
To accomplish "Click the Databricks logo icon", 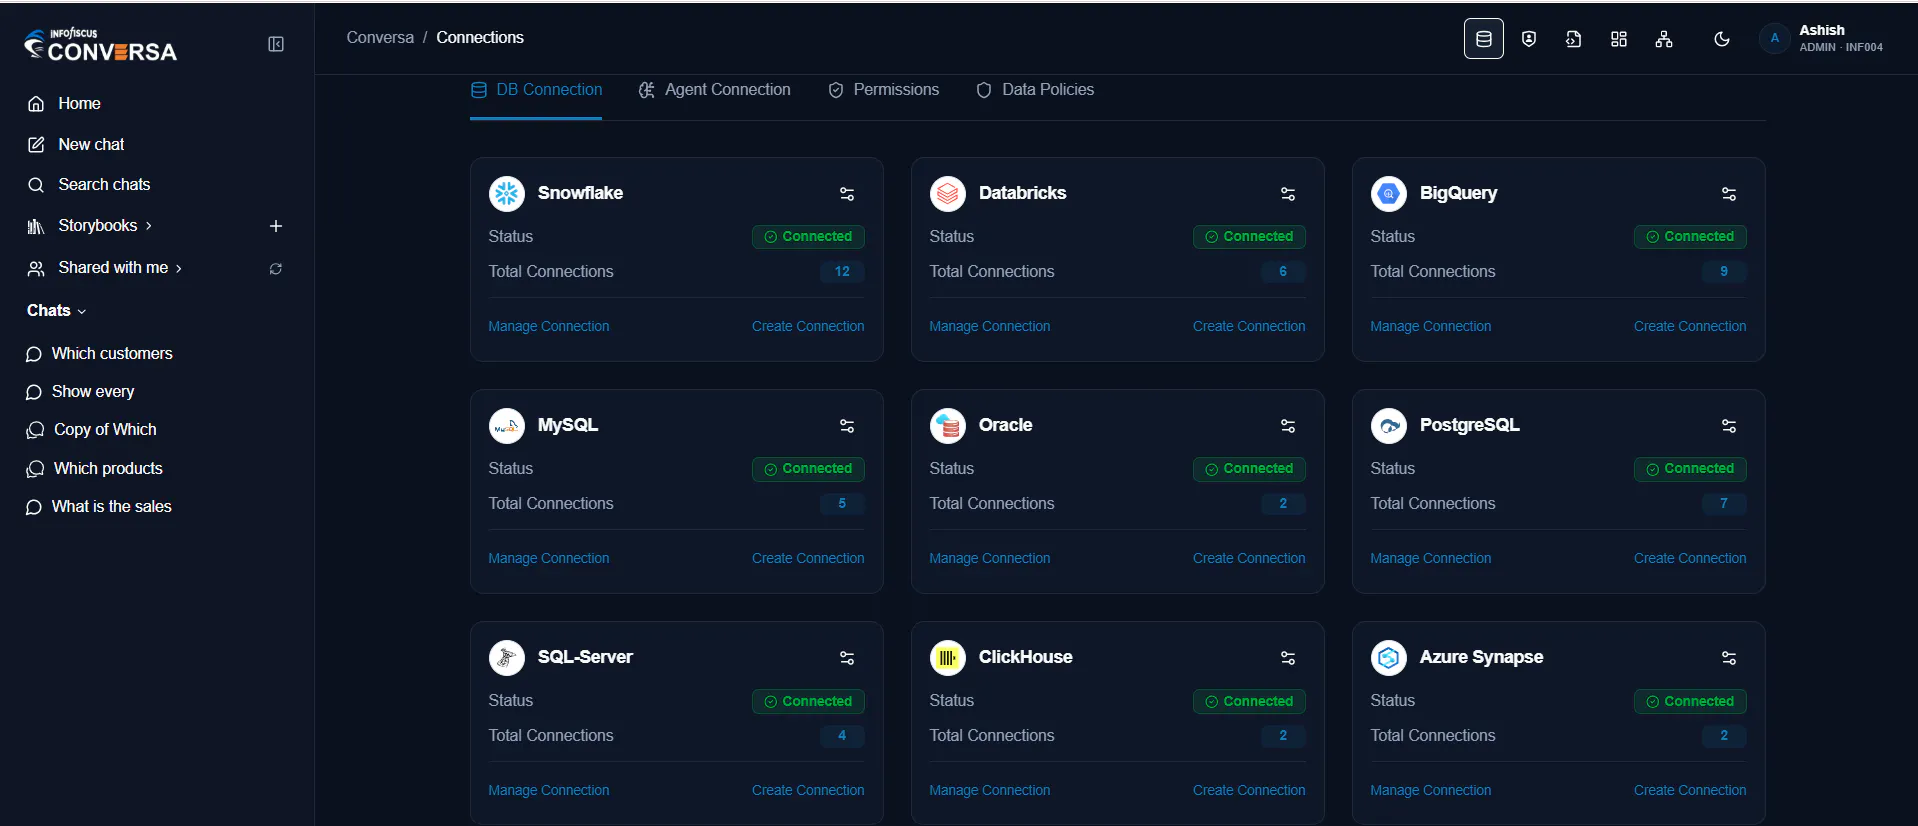I will (x=948, y=193).
